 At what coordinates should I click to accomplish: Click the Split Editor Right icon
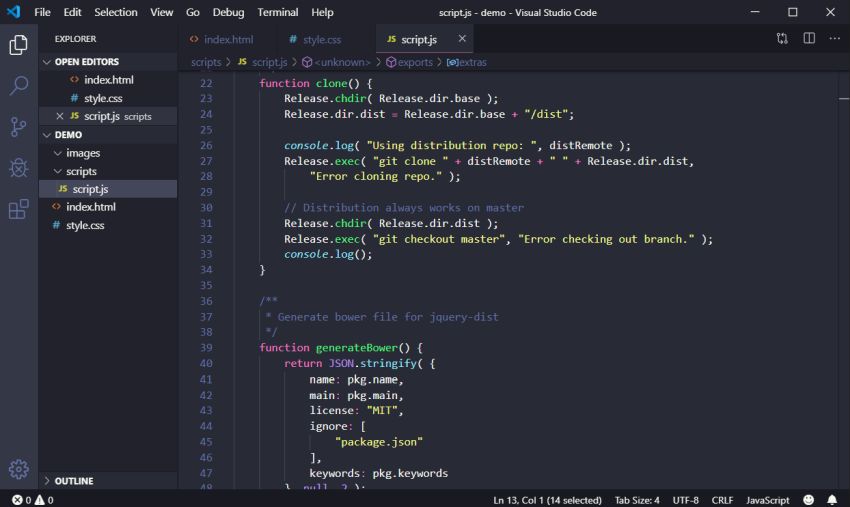point(809,39)
